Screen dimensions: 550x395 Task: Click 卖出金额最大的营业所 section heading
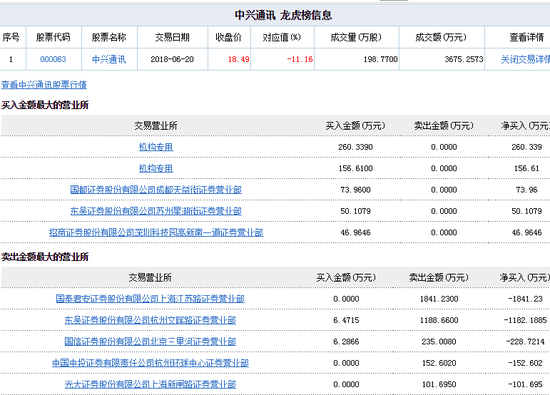[x=45, y=257]
